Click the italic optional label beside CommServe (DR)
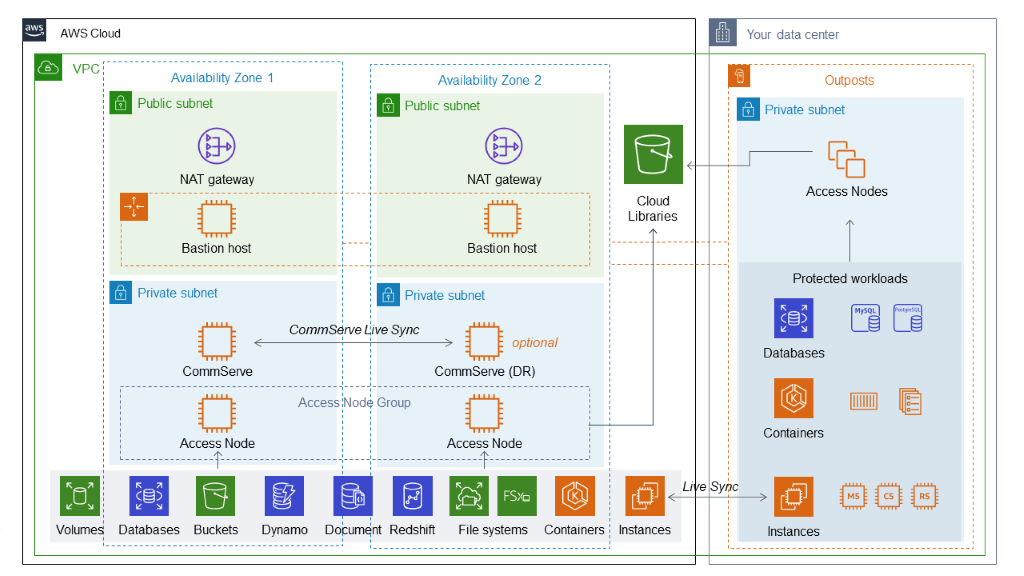Image resolution: width=1024 pixels, height=576 pixels. (x=534, y=342)
